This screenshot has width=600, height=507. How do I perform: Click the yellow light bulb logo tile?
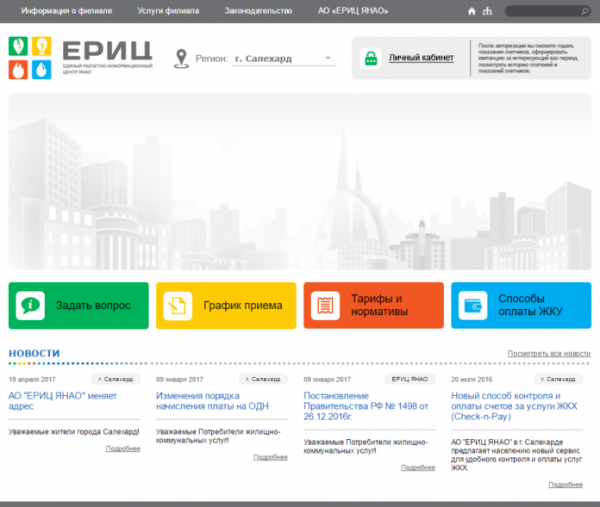pos(41,46)
